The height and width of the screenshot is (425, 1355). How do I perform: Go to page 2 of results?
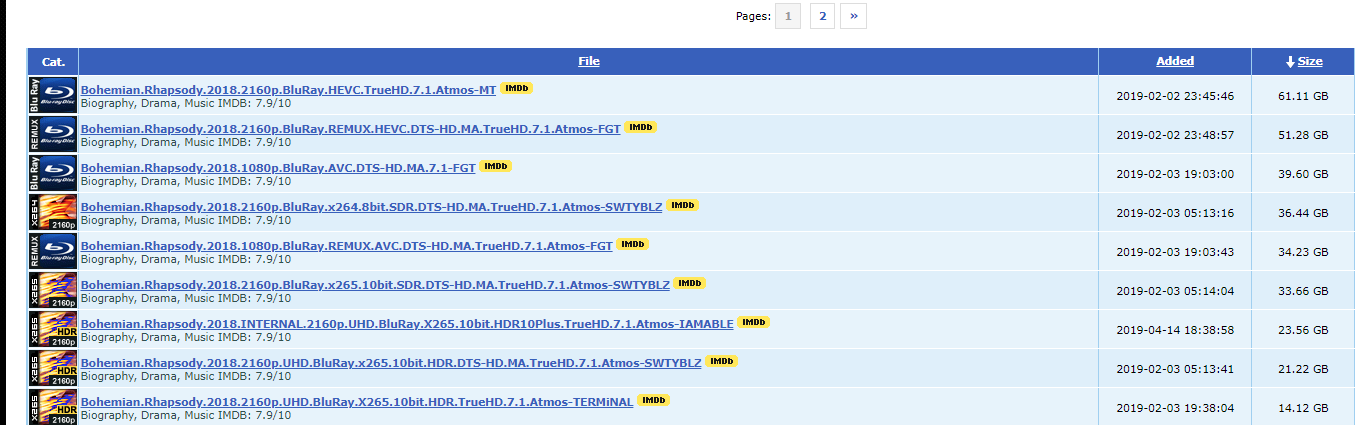tap(822, 16)
